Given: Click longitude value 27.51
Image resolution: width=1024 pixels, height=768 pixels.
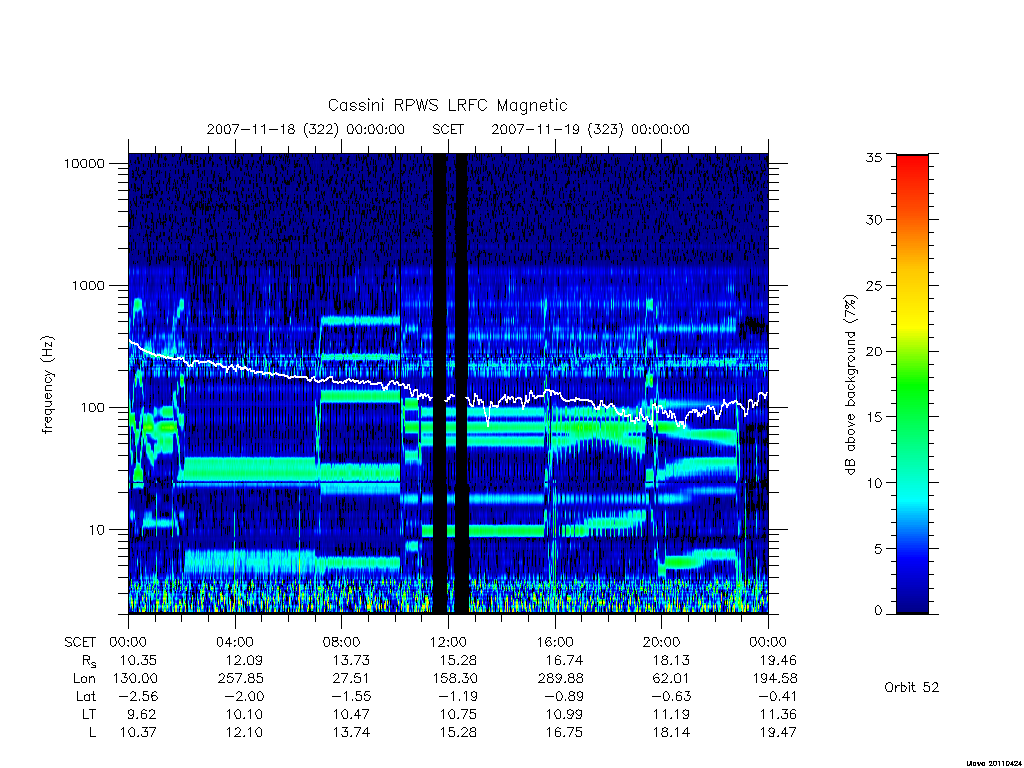Looking at the screenshot, I should click(351, 679).
